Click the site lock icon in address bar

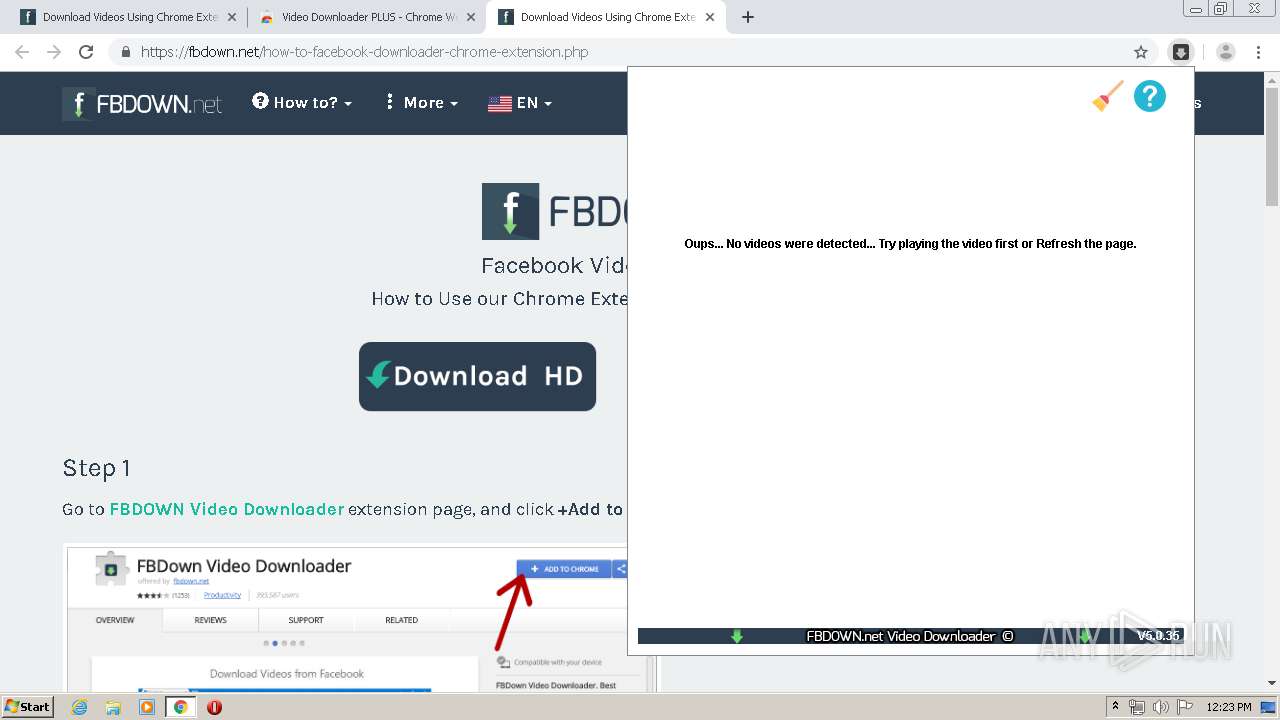pyautogui.click(x=126, y=52)
